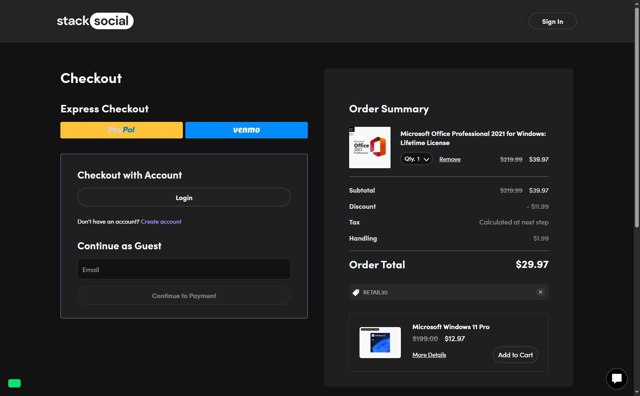The height and width of the screenshot is (396, 640).
Task: Expand the Qty. 1 quantity dropdown
Action: pos(416,159)
